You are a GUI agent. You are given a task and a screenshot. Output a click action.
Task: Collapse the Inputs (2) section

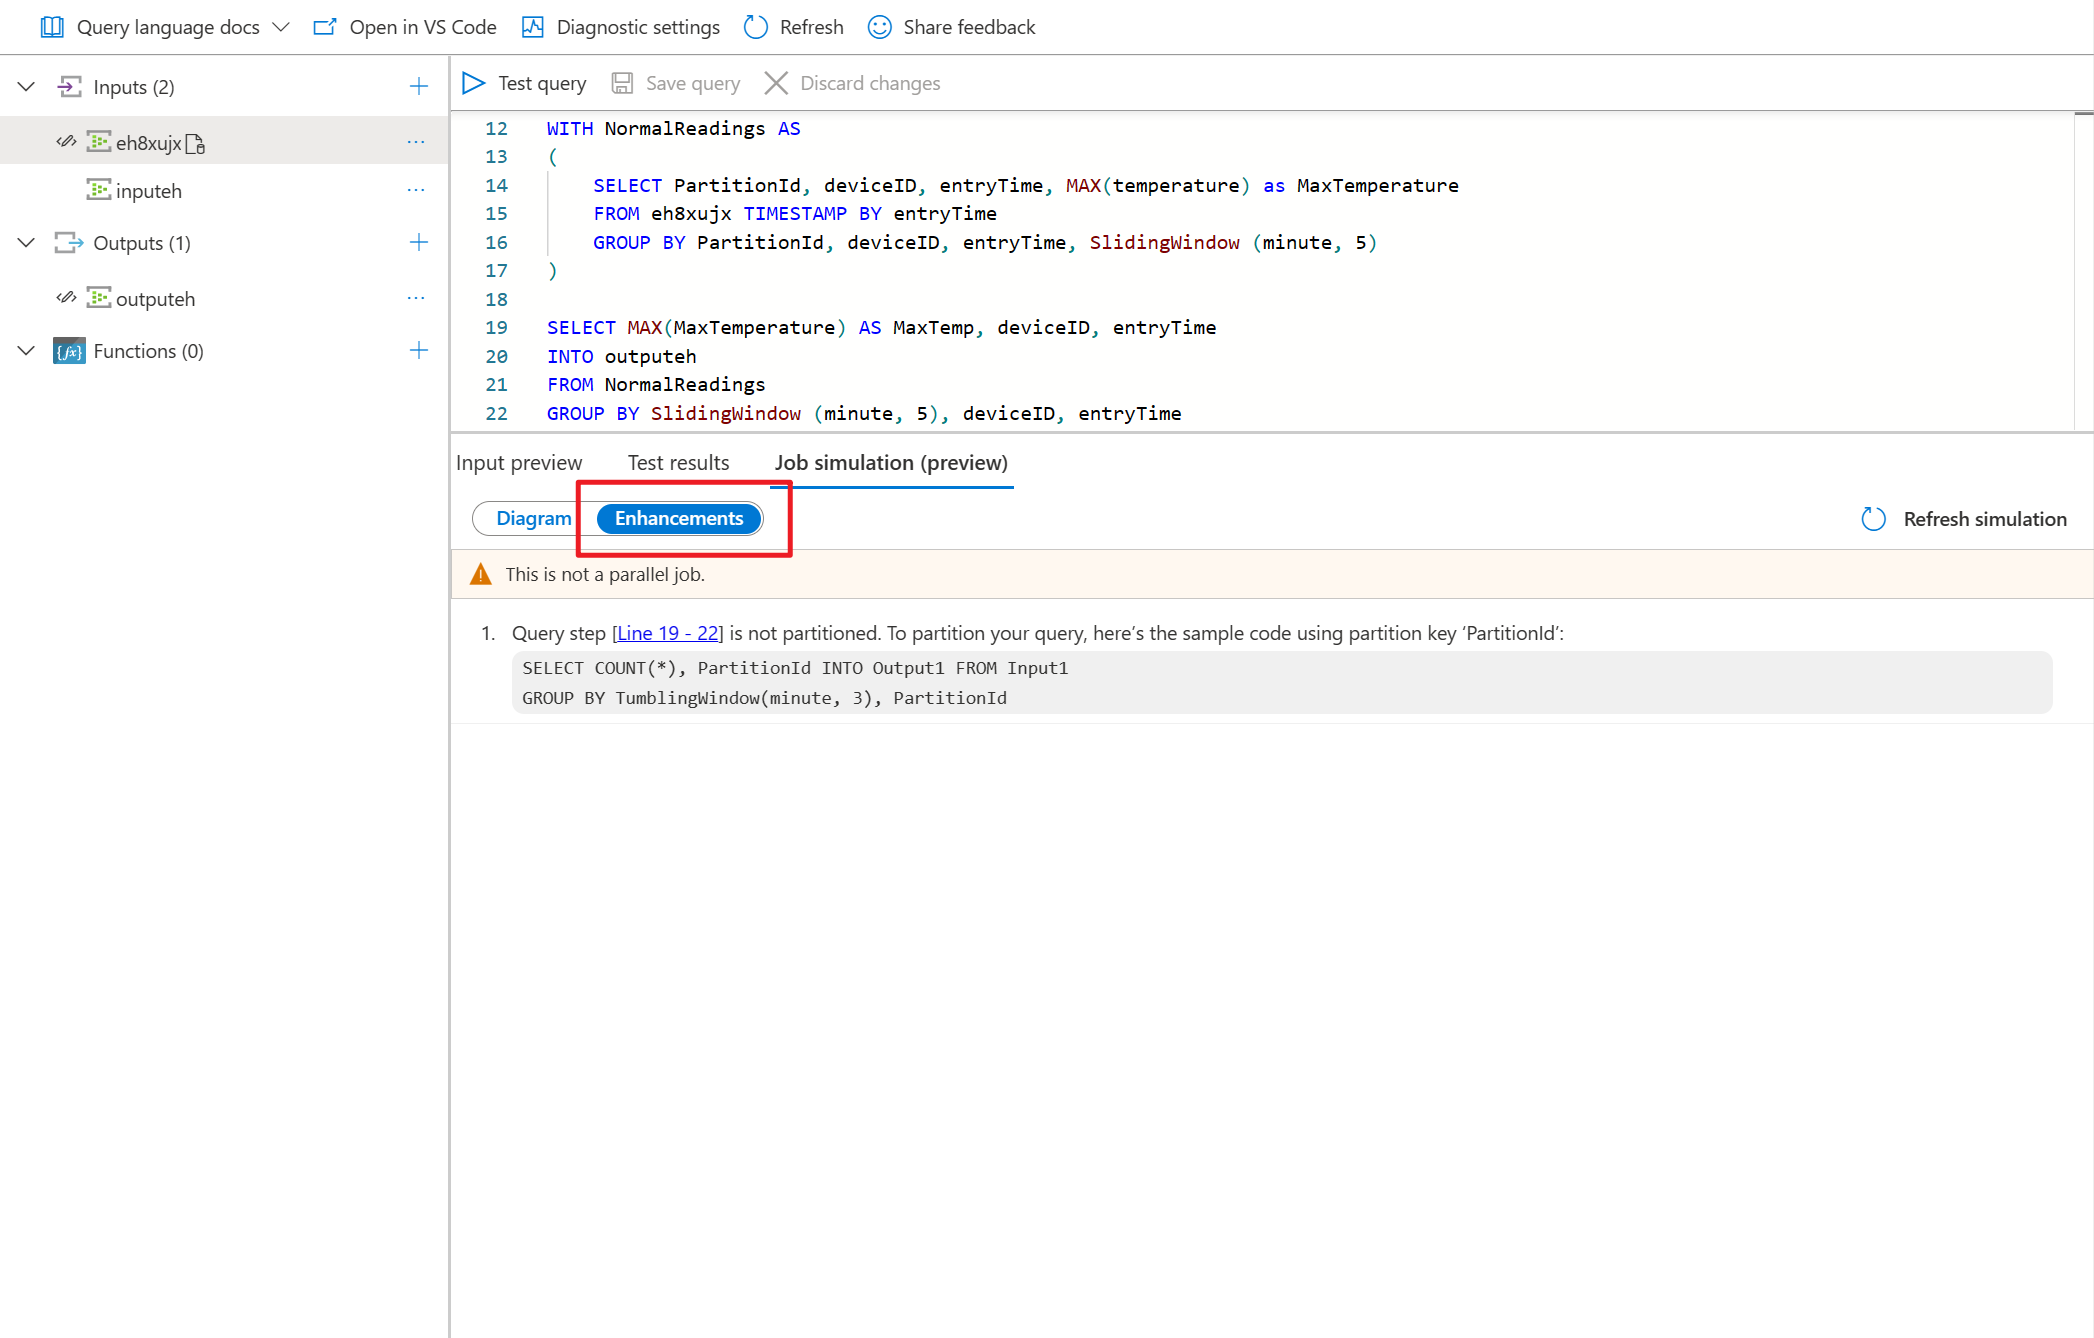pos(27,87)
